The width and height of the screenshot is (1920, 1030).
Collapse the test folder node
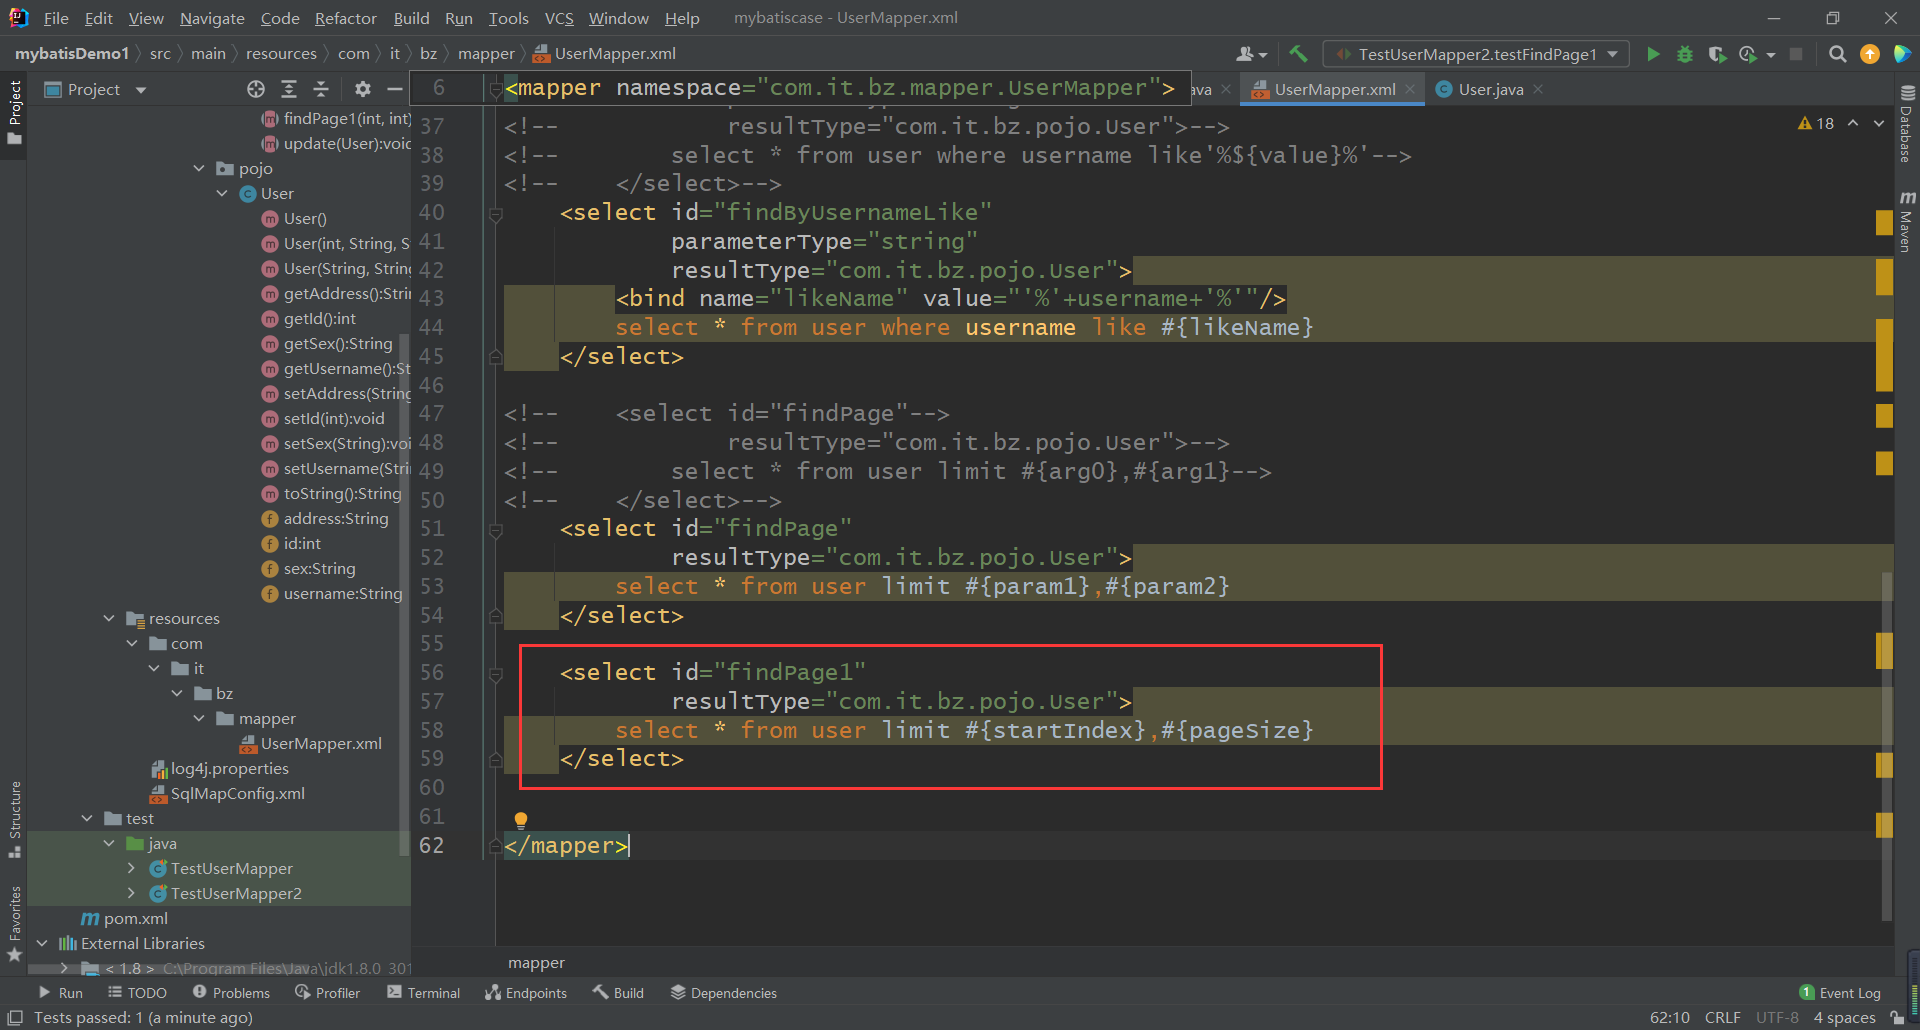pyautogui.click(x=87, y=818)
